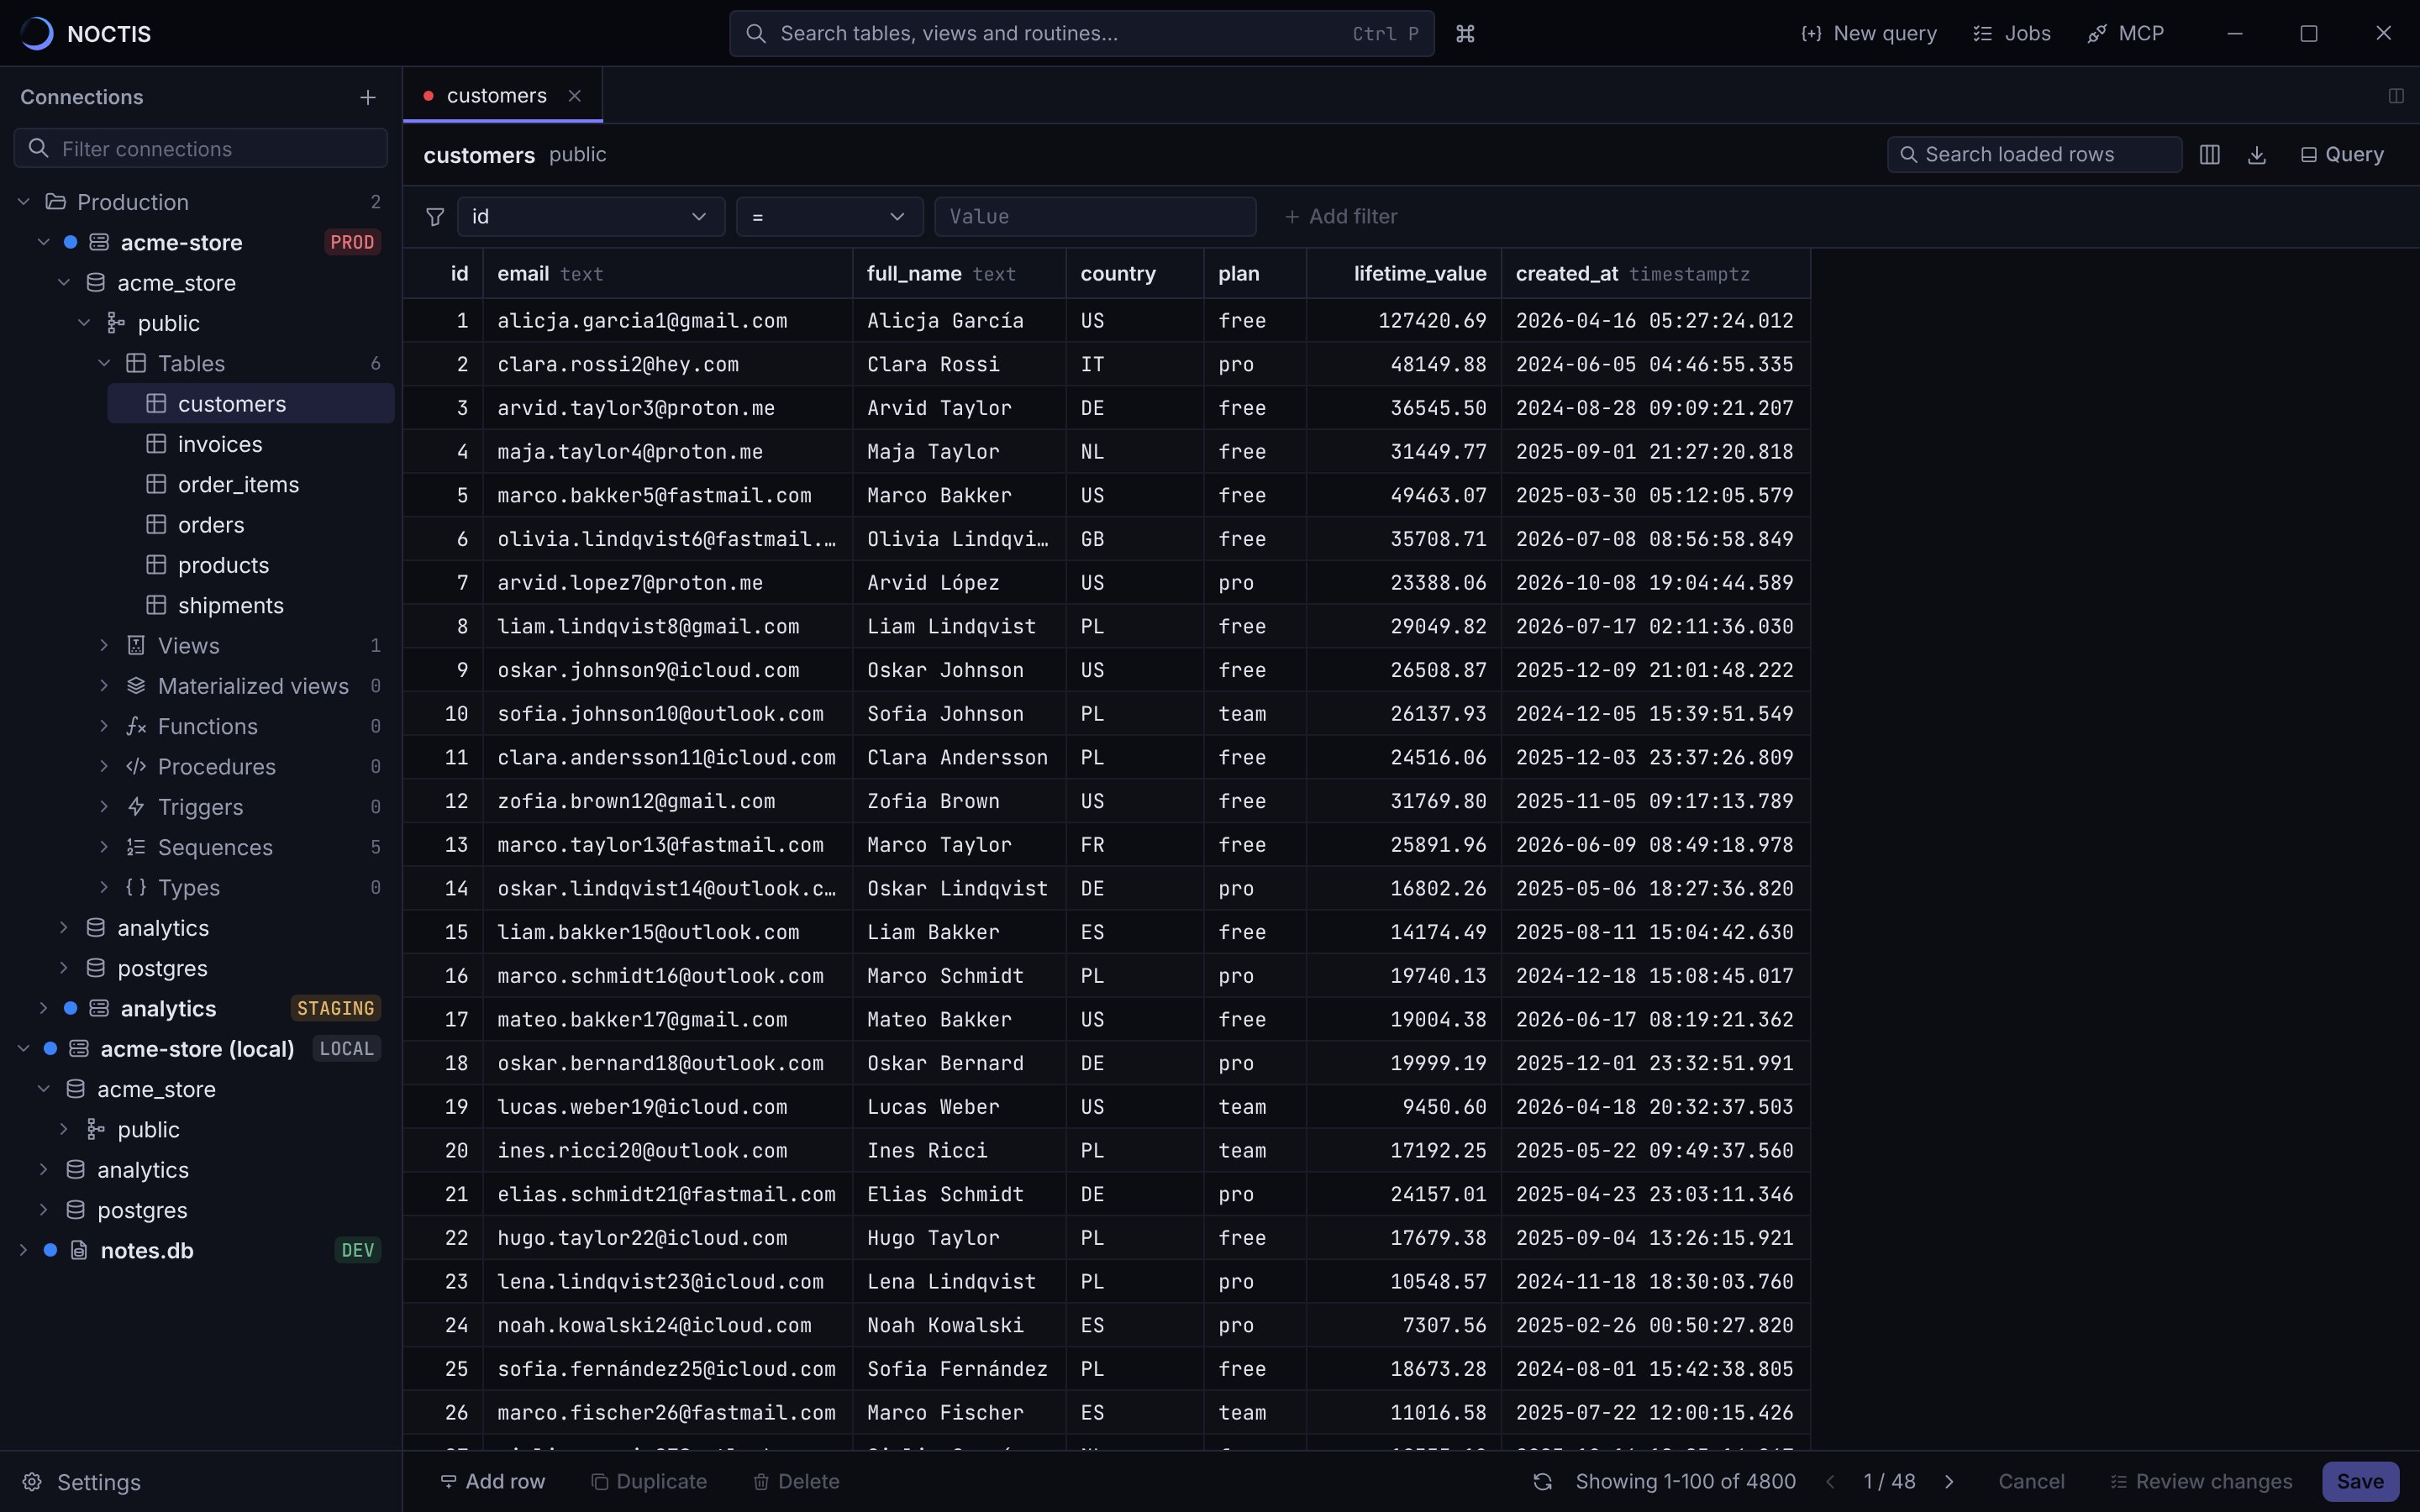The height and width of the screenshot is (1512, 2420).
Task: Open the id column filter dropdown
Action: 591,217
